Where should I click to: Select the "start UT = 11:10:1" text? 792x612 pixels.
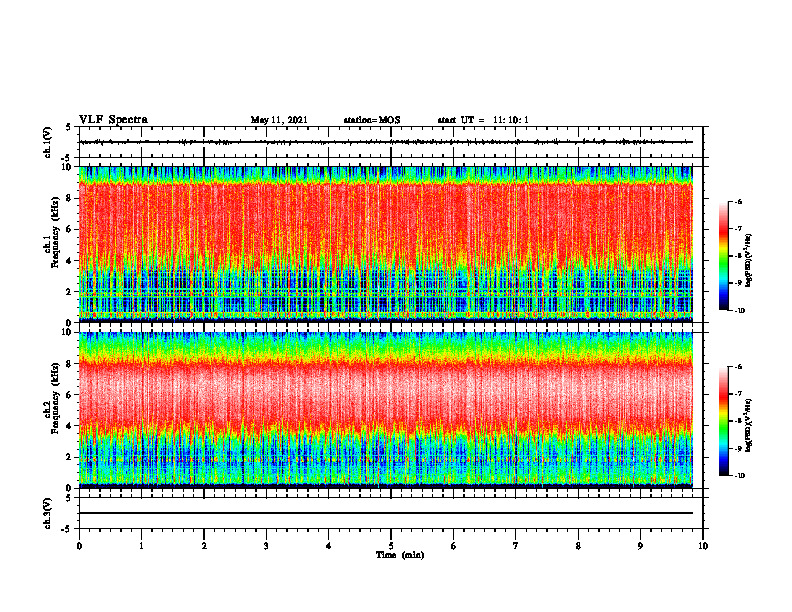click(483, 120)
